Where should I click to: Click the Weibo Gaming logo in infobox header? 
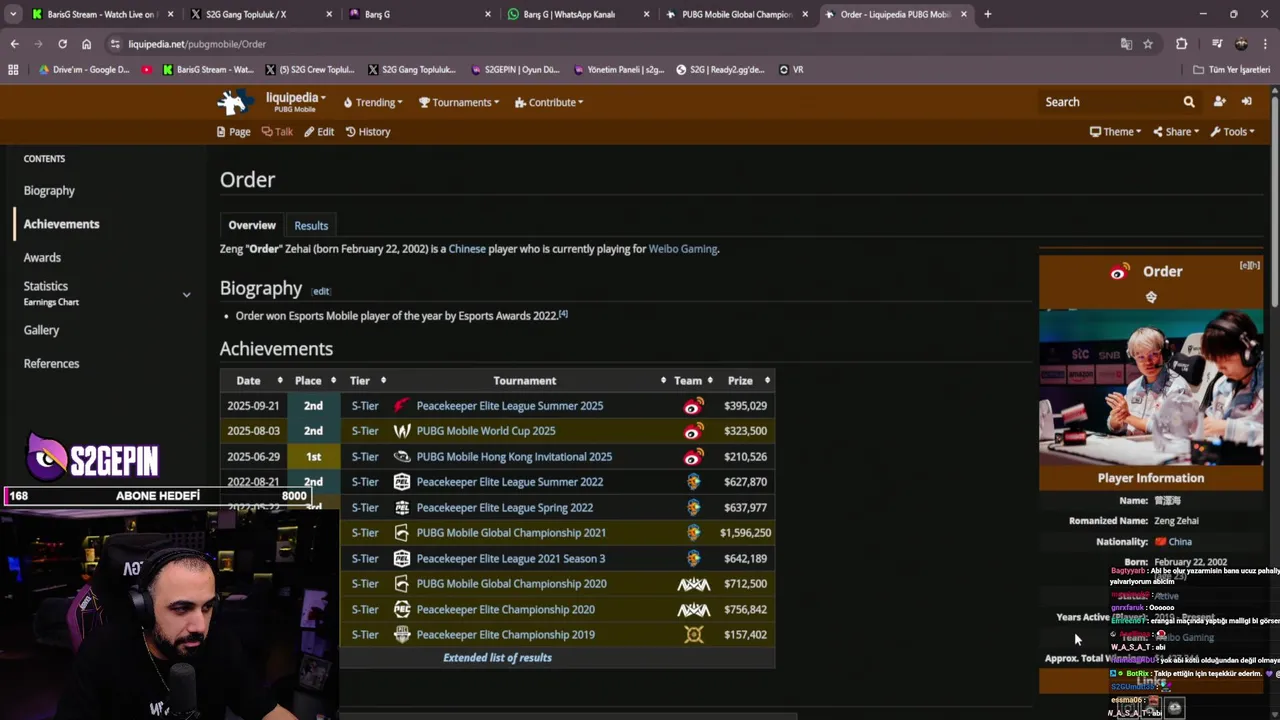click(1119, 271)
